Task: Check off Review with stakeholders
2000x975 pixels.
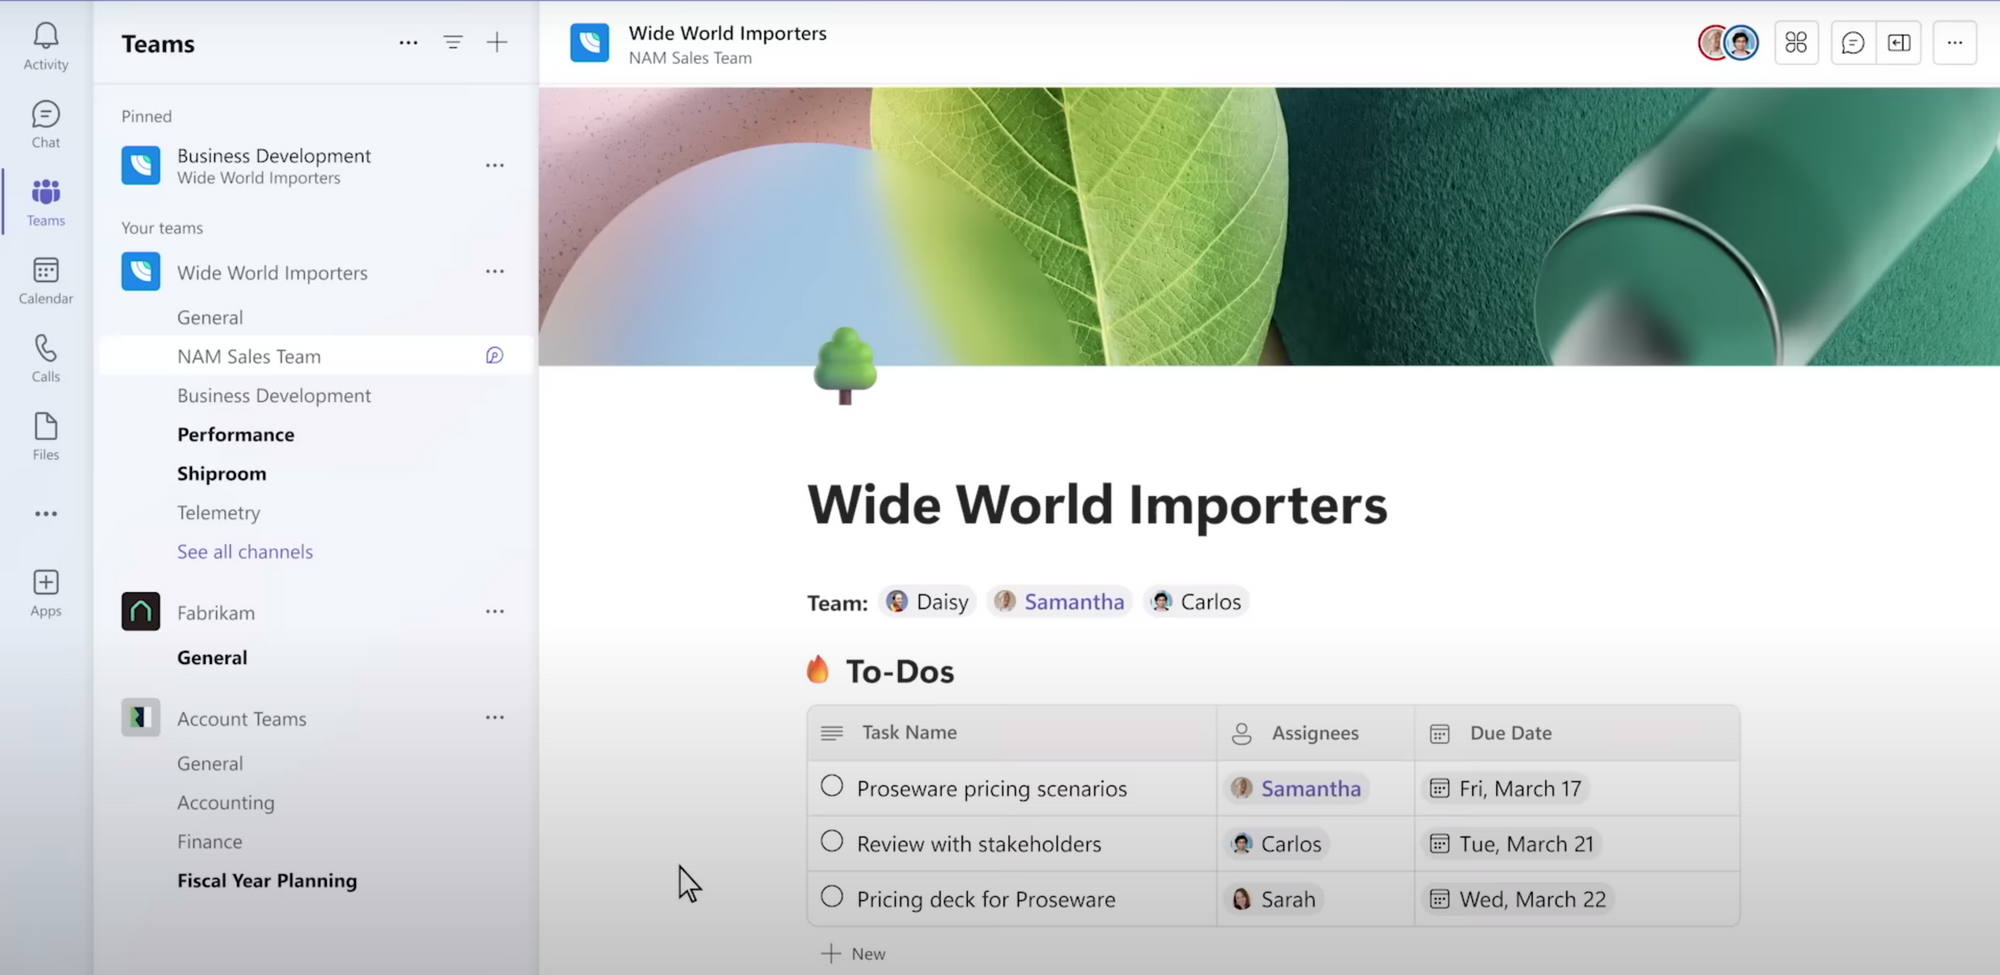Action: [x=832, y=841]
